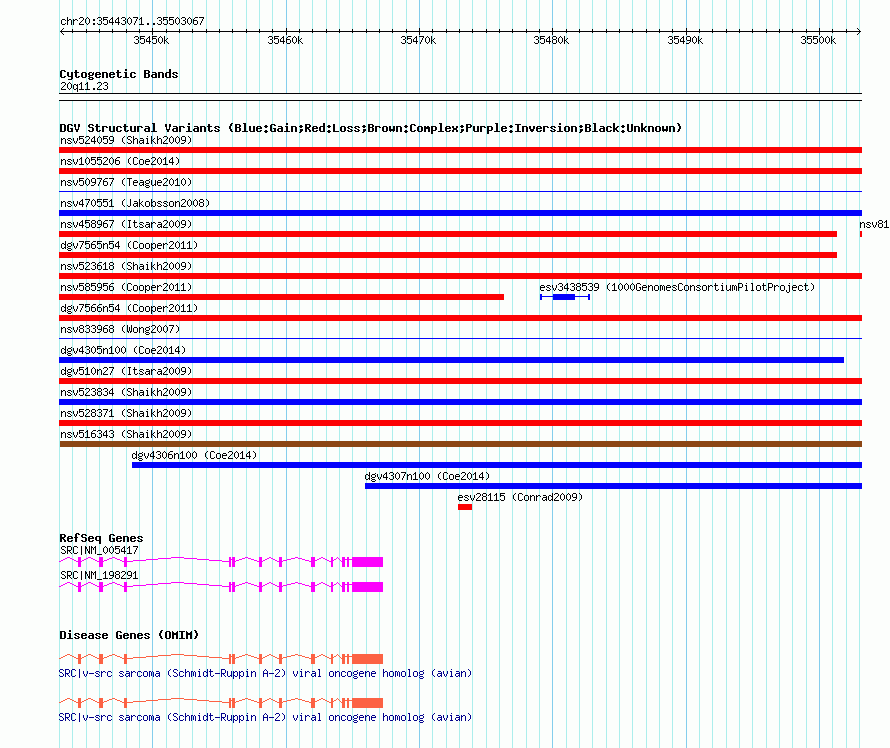Click the SRC|NM_005417 gene model glyph
This screenshot has height=748, width=890.
[x=221, y=562]
